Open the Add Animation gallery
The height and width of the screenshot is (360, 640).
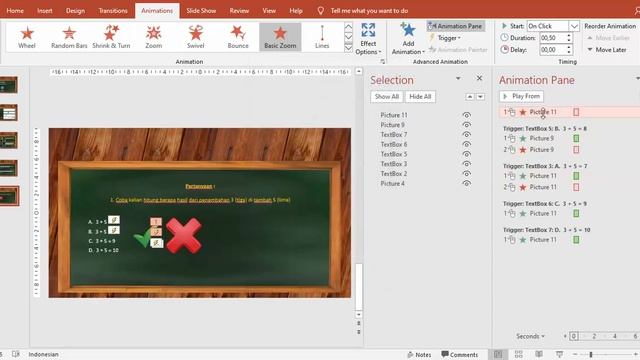[408, 38]
